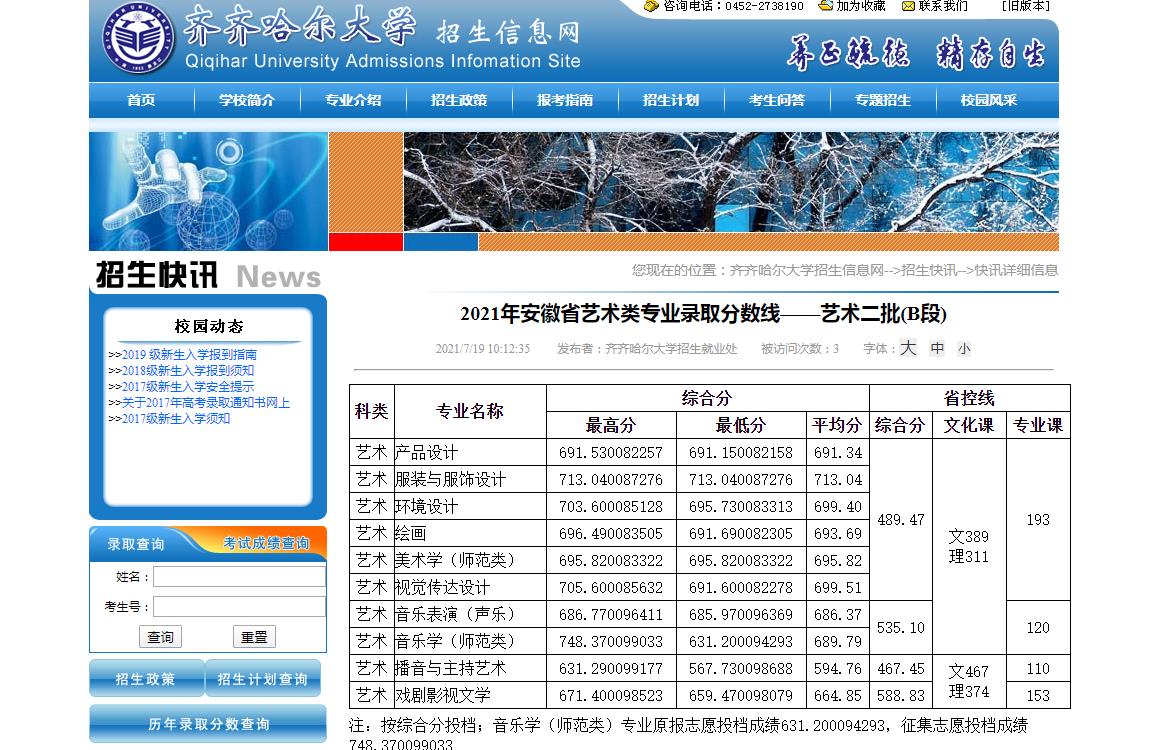Click the 重置 reset button

(x=254, y=637)
